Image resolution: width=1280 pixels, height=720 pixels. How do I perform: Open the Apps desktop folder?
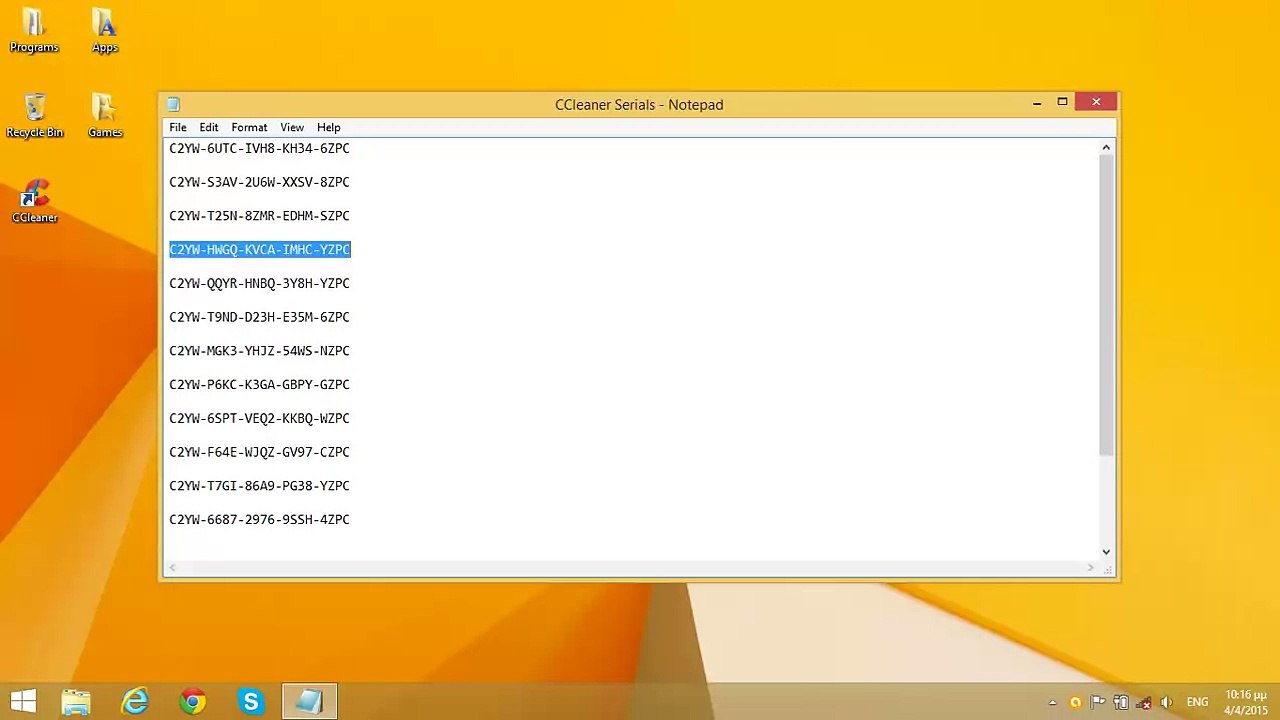tap(104, 30)
